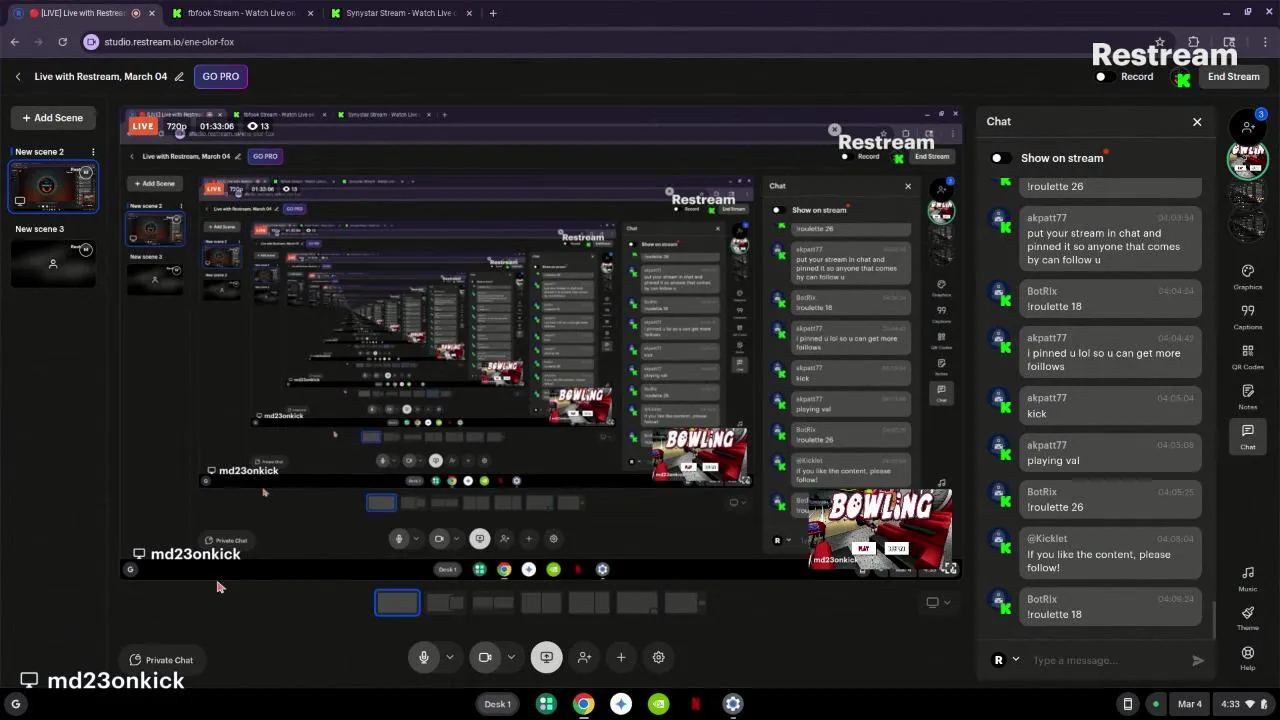Viewport: 1280px width, 720px height.
Task: Toggle the camera button
Action: (485, 658)
